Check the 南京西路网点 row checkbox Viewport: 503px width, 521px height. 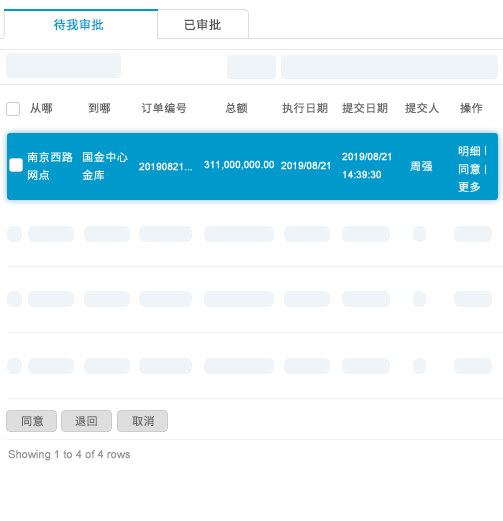(16, 165)
